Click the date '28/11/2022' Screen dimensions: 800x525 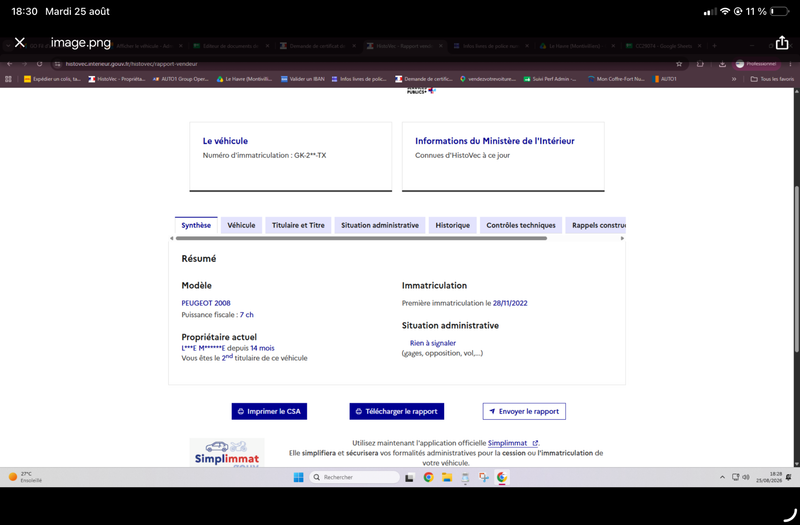[510, 303]
